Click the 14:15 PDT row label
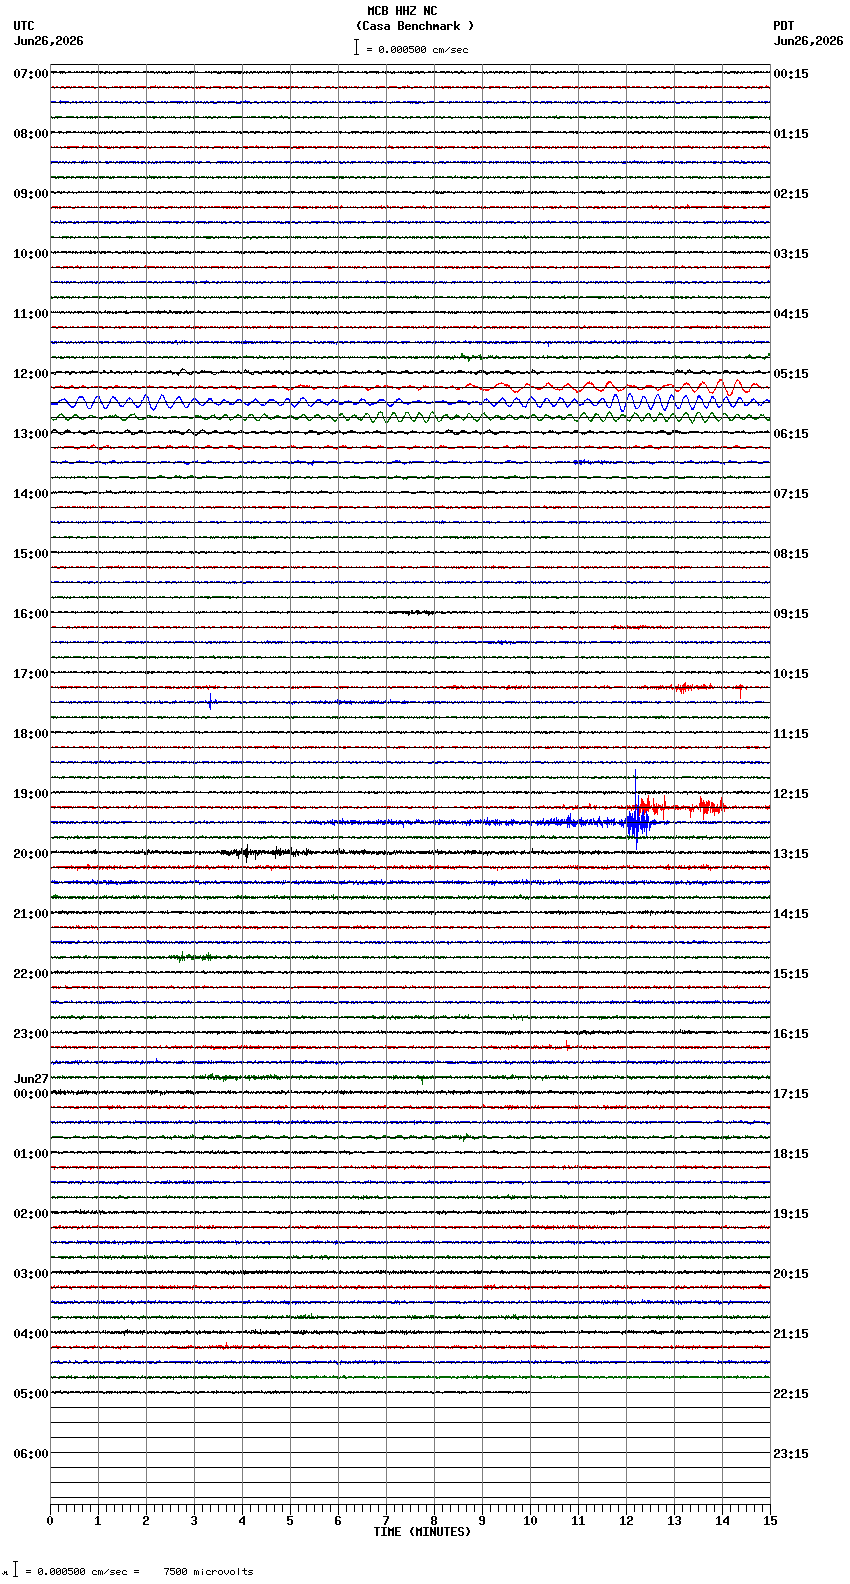The image size is (850, 1584). (791, 914)
